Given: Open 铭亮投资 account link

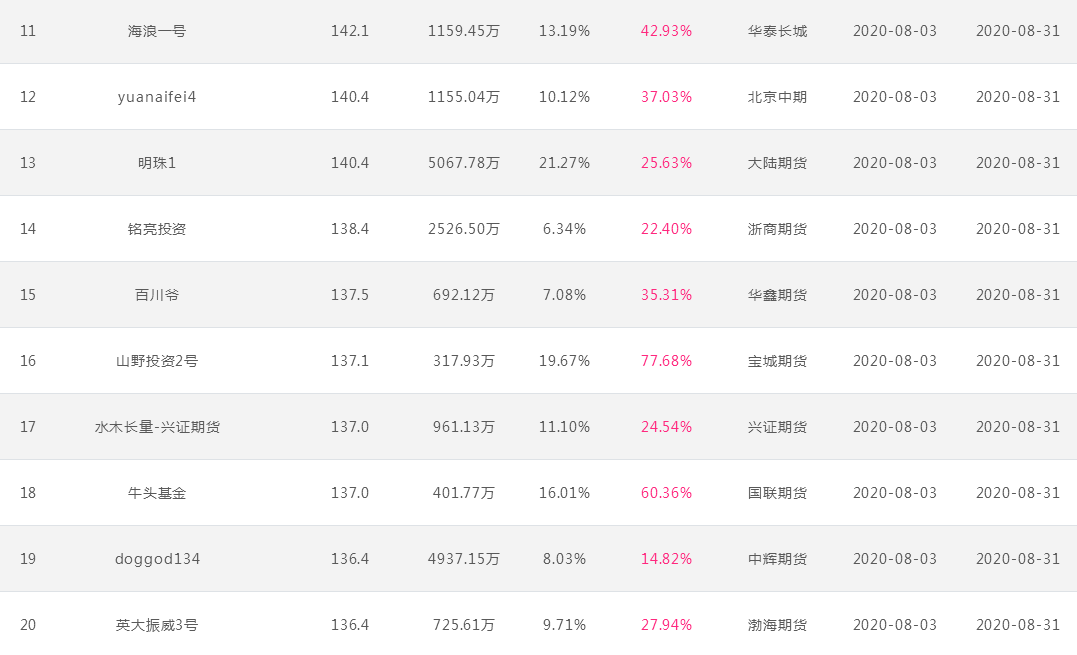Looking at the screenshot, I should [x=157, y=229].
